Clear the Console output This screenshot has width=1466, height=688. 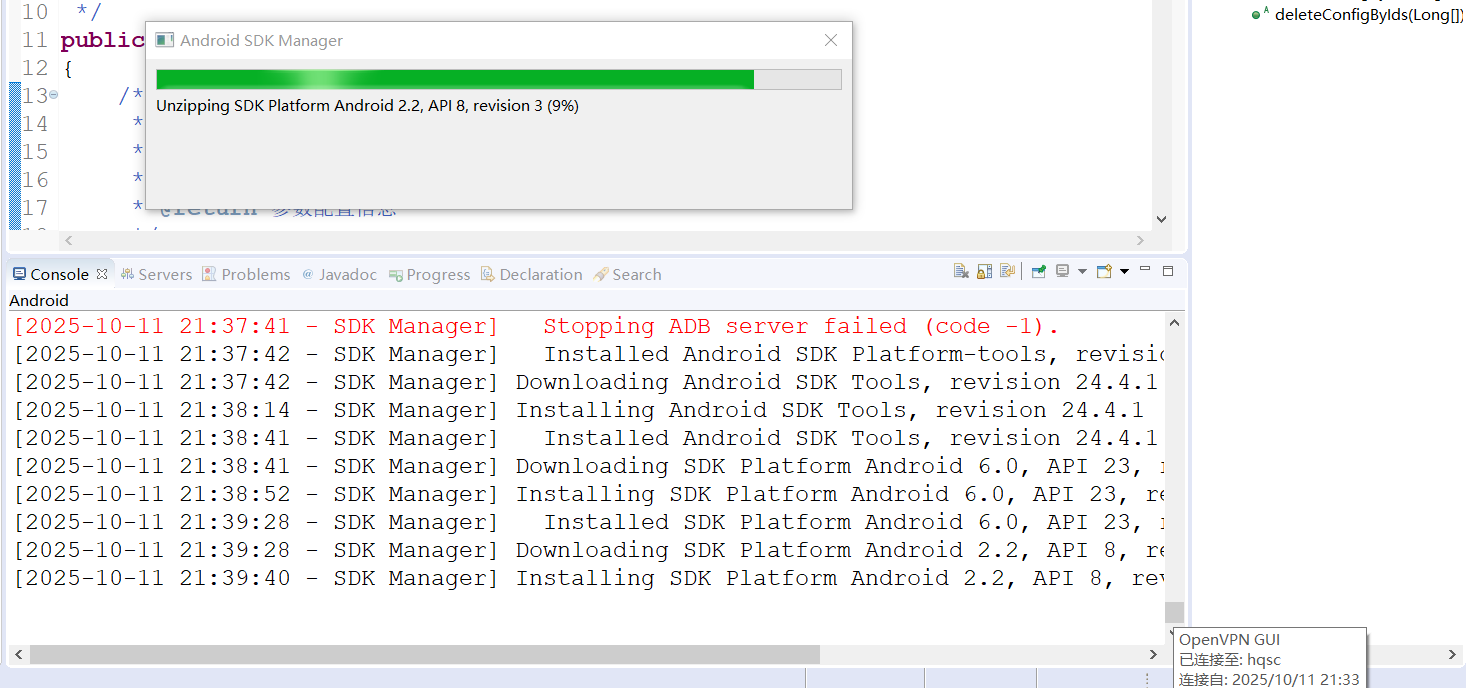pyautogui.click(x=961, y=271)
